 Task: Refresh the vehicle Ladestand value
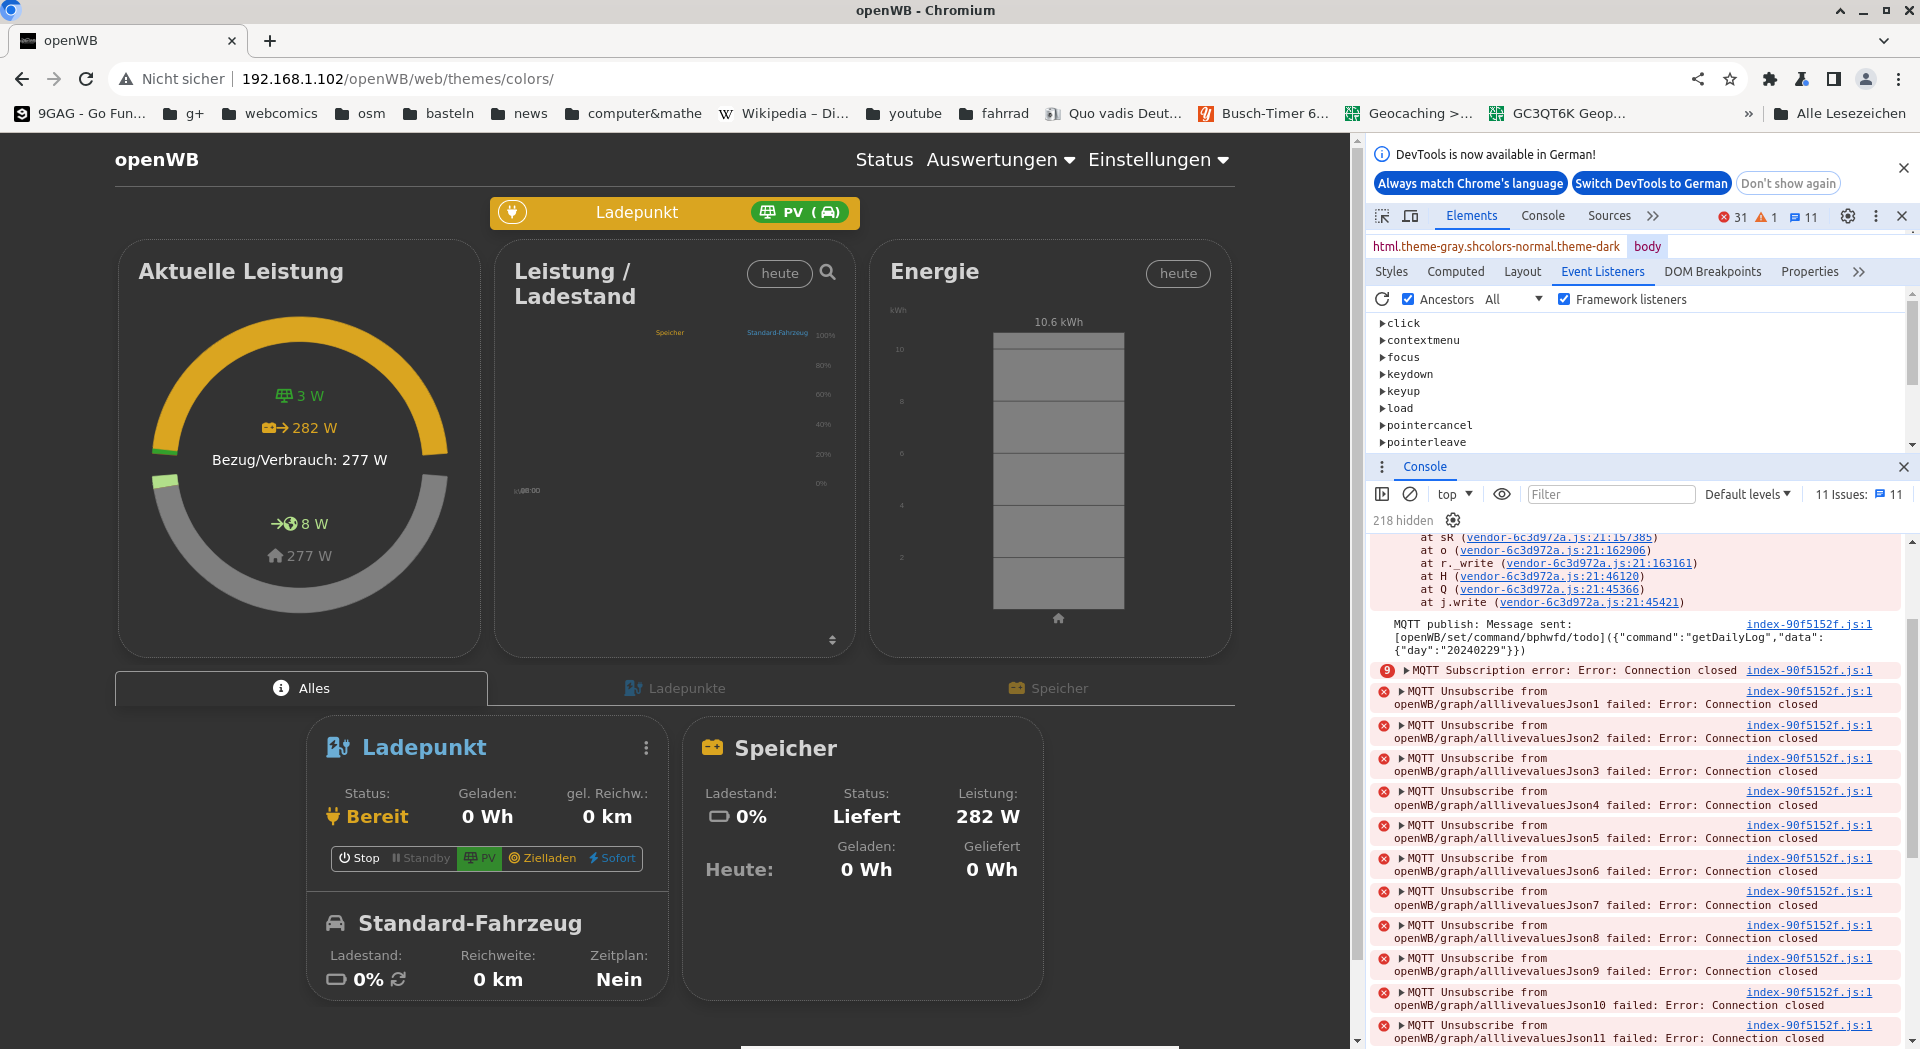pyautogui.click(x=399, y=979)
